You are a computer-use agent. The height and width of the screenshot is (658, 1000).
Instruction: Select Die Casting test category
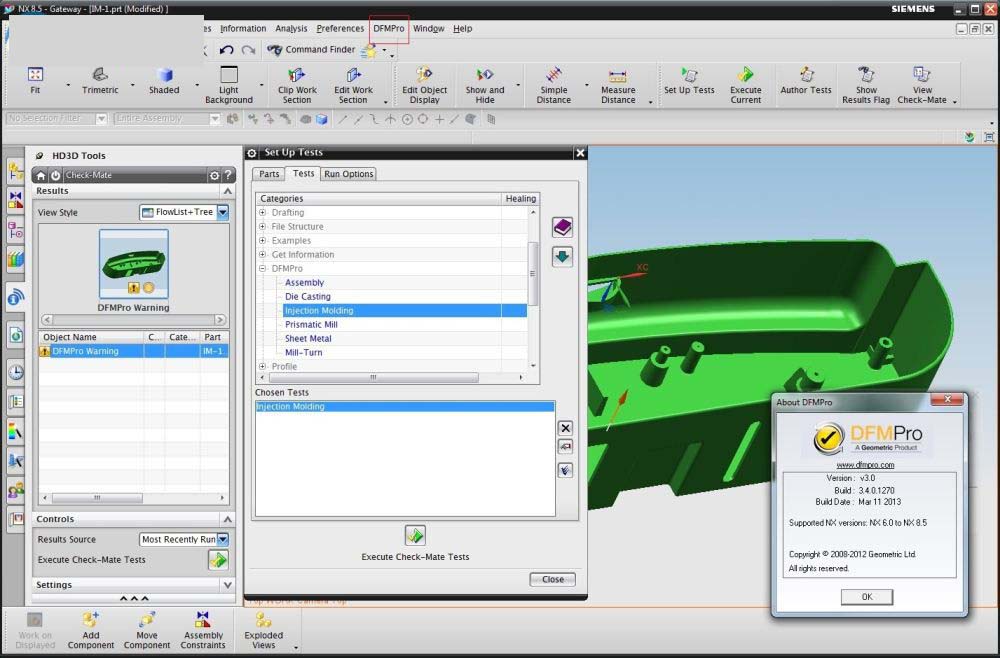(x=308, y=296)
